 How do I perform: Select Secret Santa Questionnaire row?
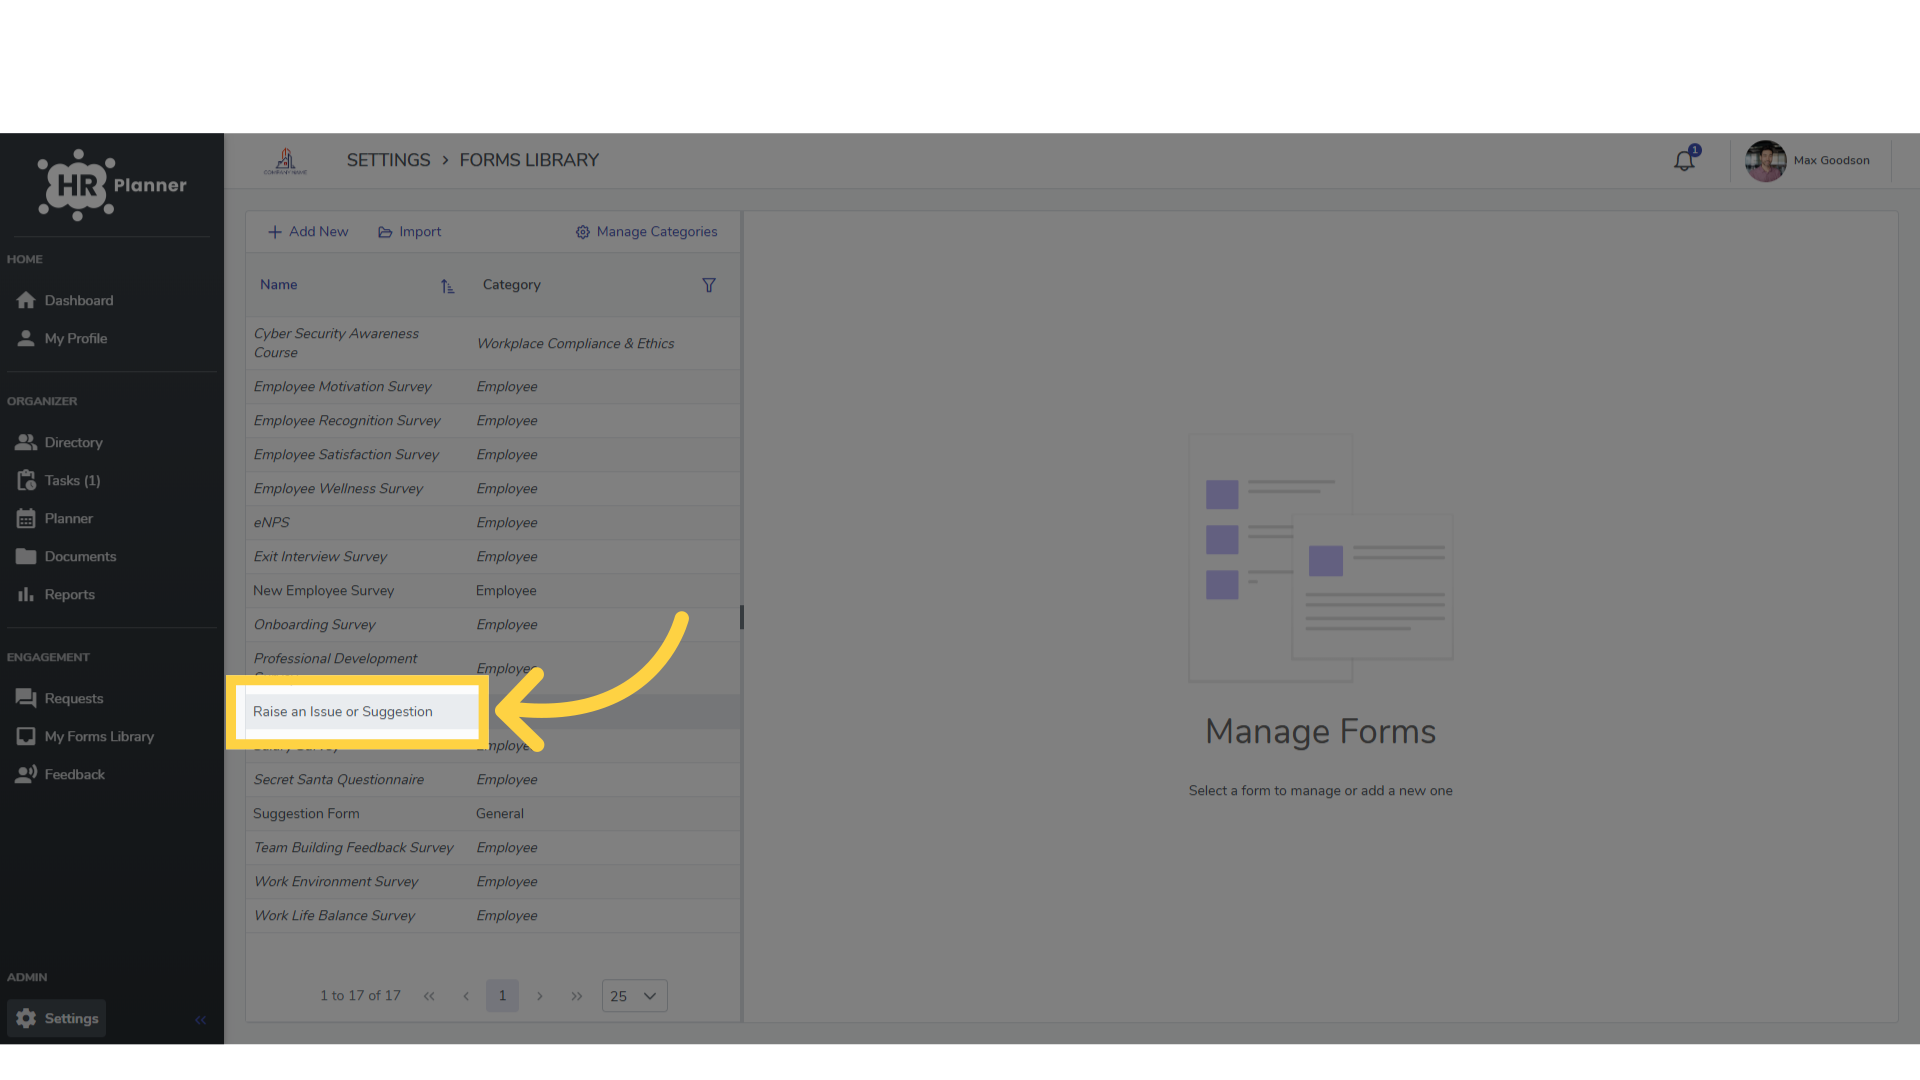point(493,780)
